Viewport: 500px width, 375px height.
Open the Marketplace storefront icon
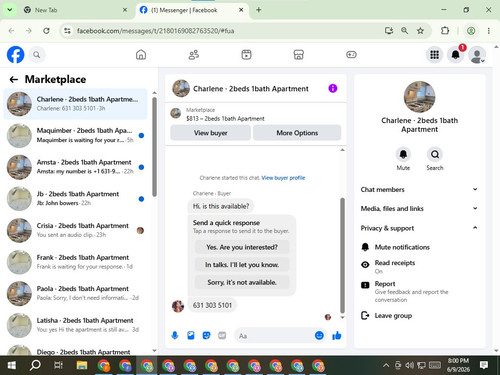pos(299,55)
